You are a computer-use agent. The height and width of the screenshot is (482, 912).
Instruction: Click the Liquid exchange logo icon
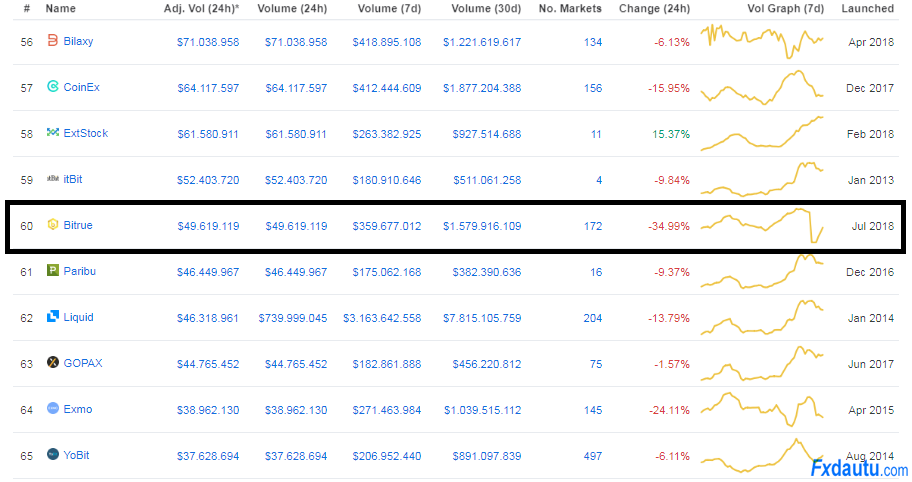(x=54, y=317)
